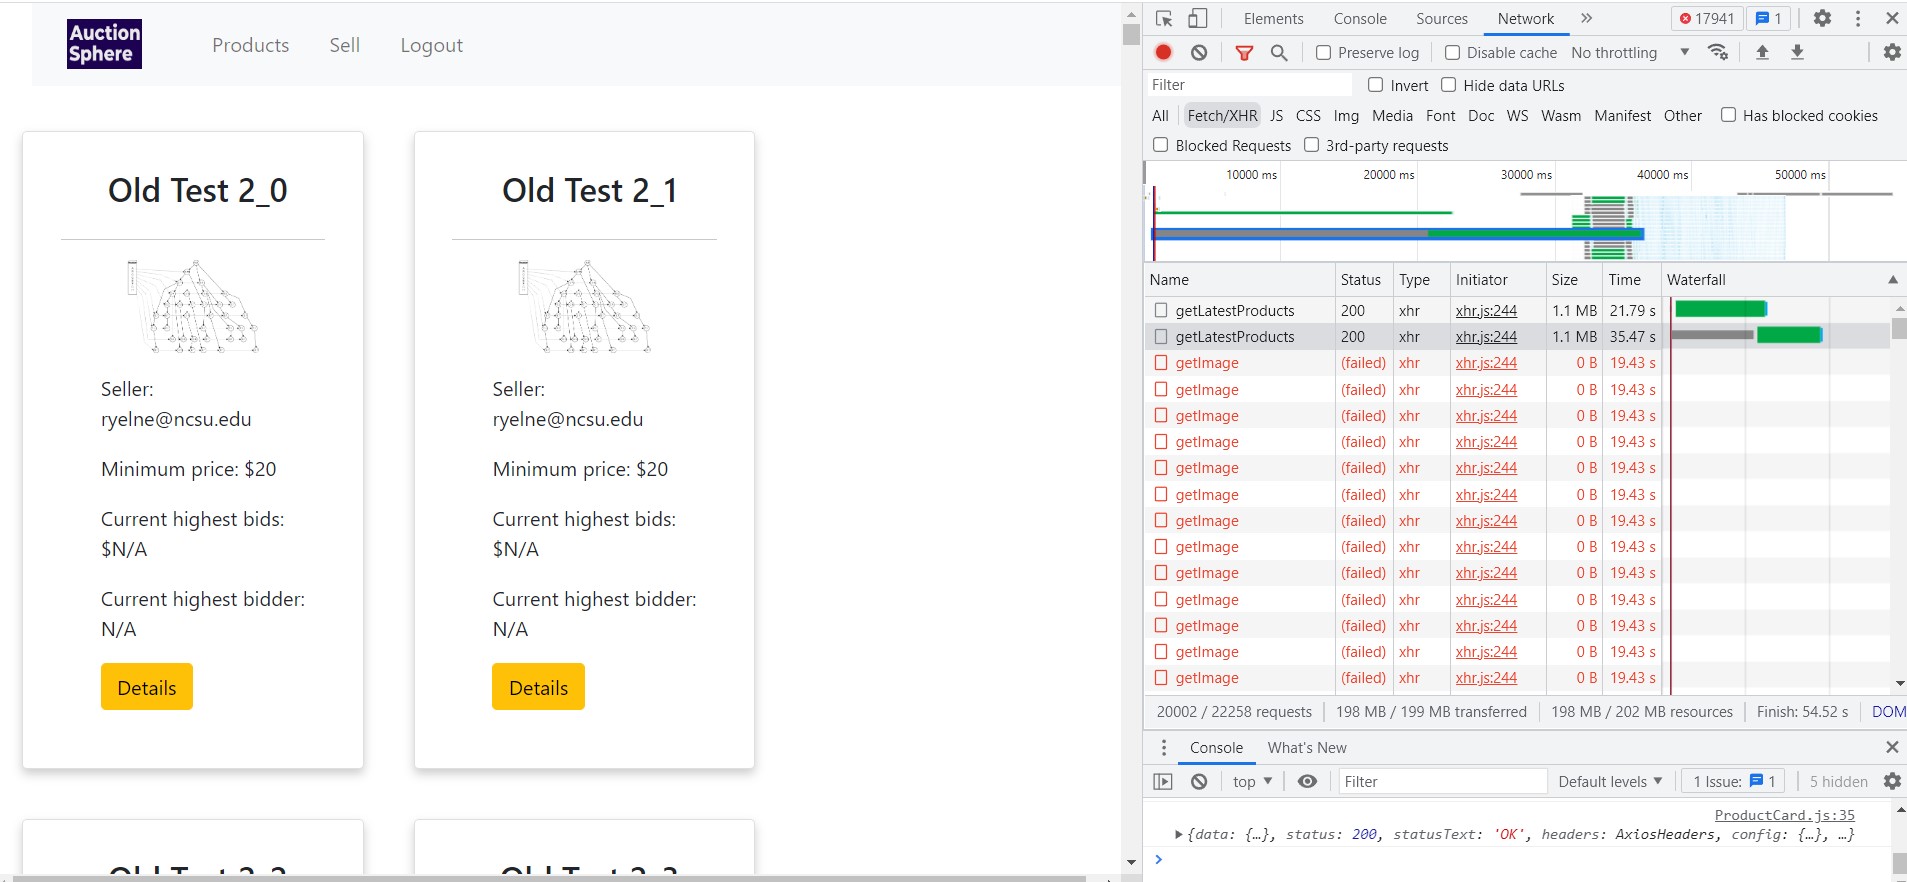Toggle the Invert filter checkbox
The image size is (1907, 882).
(1376, 85)
